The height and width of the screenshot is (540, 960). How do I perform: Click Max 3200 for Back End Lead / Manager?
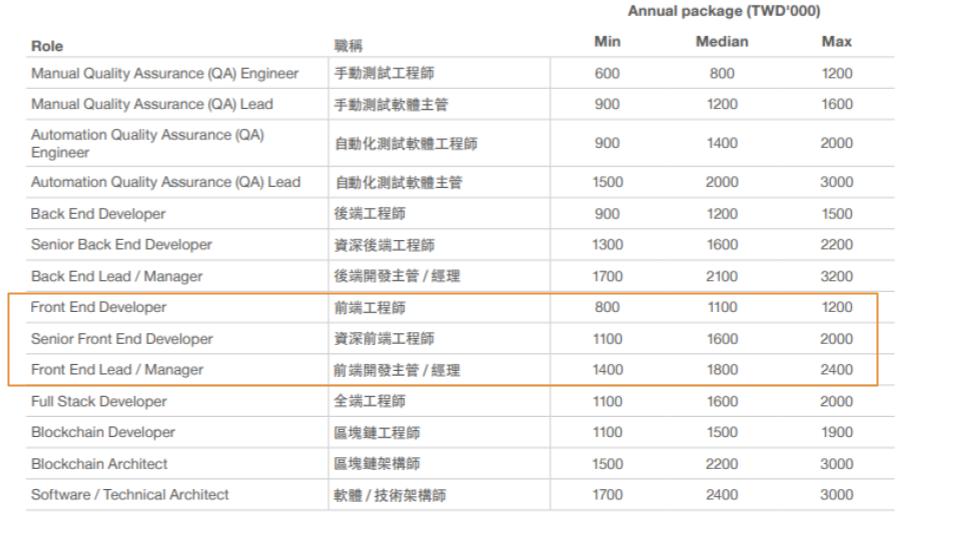click(x=837, y=276)
